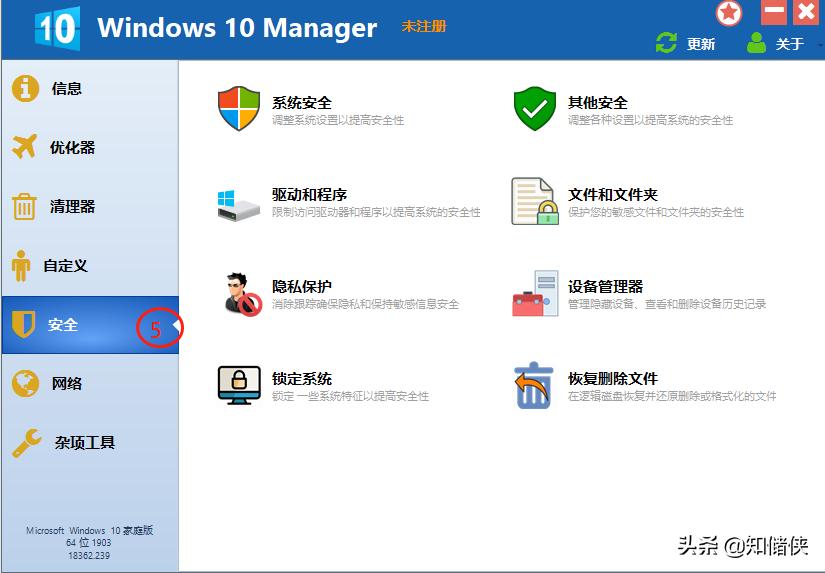Click description 保护您的敏感文件和文件夹的安全性
The width and height of the screenshot is (825, 573).
(x=656, y=212)
